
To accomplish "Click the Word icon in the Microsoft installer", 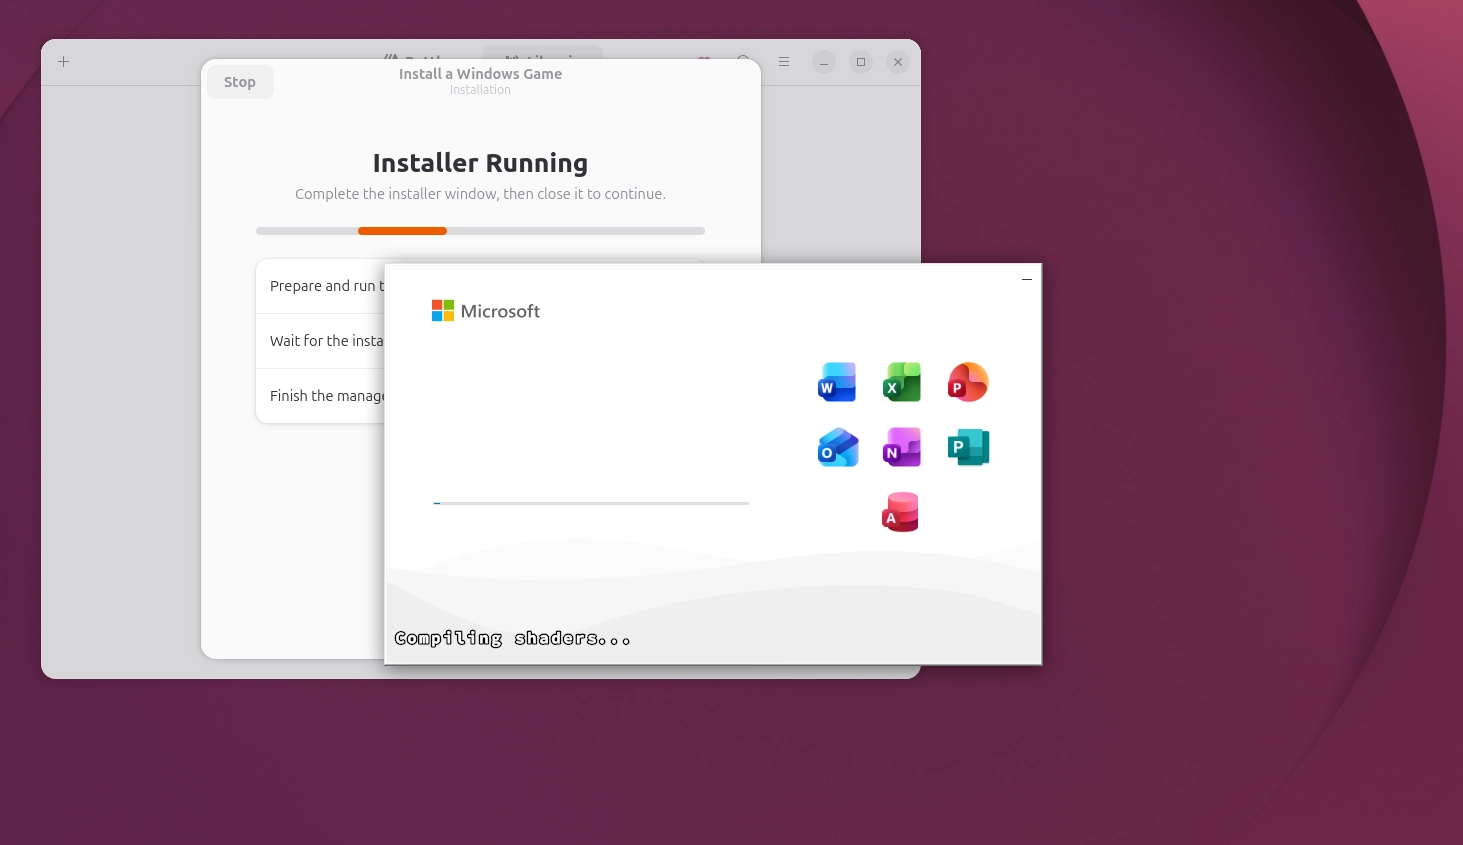I will point(837,382).
